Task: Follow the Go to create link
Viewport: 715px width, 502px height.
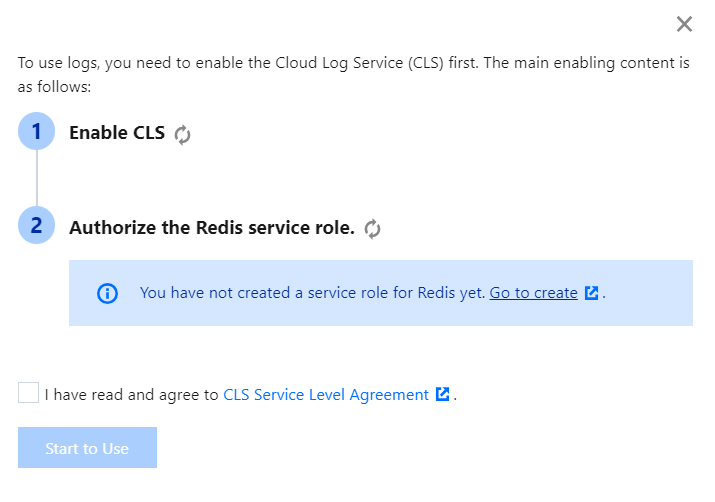Action: (533, 293)
